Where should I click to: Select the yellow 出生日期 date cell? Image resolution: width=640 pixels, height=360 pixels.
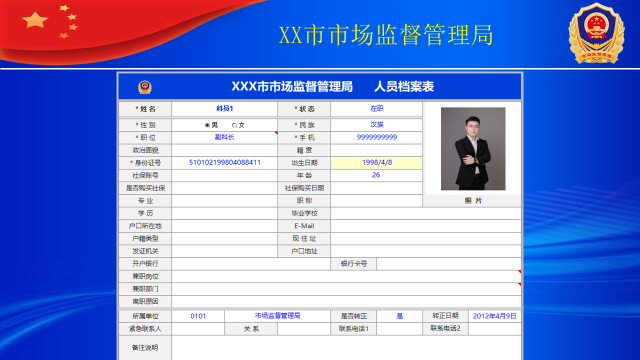click(x=376, y=163)
